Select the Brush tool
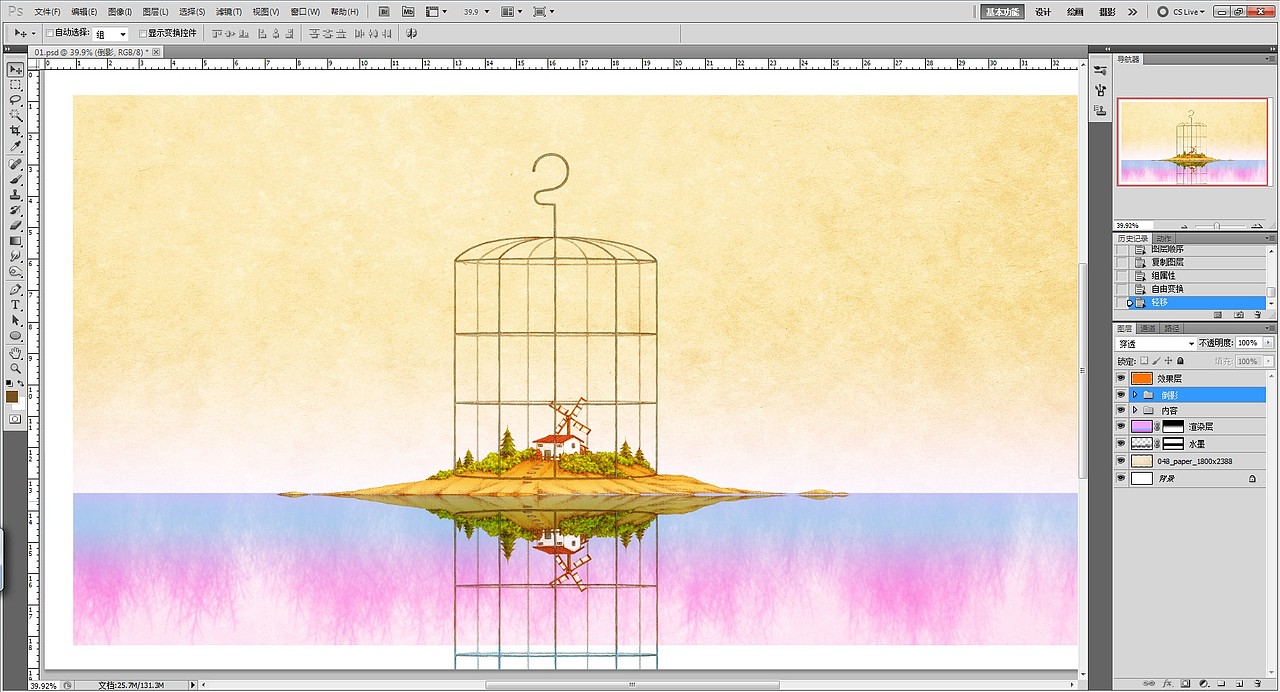This screenshot has width=1280, height=692. pos(16,179)
